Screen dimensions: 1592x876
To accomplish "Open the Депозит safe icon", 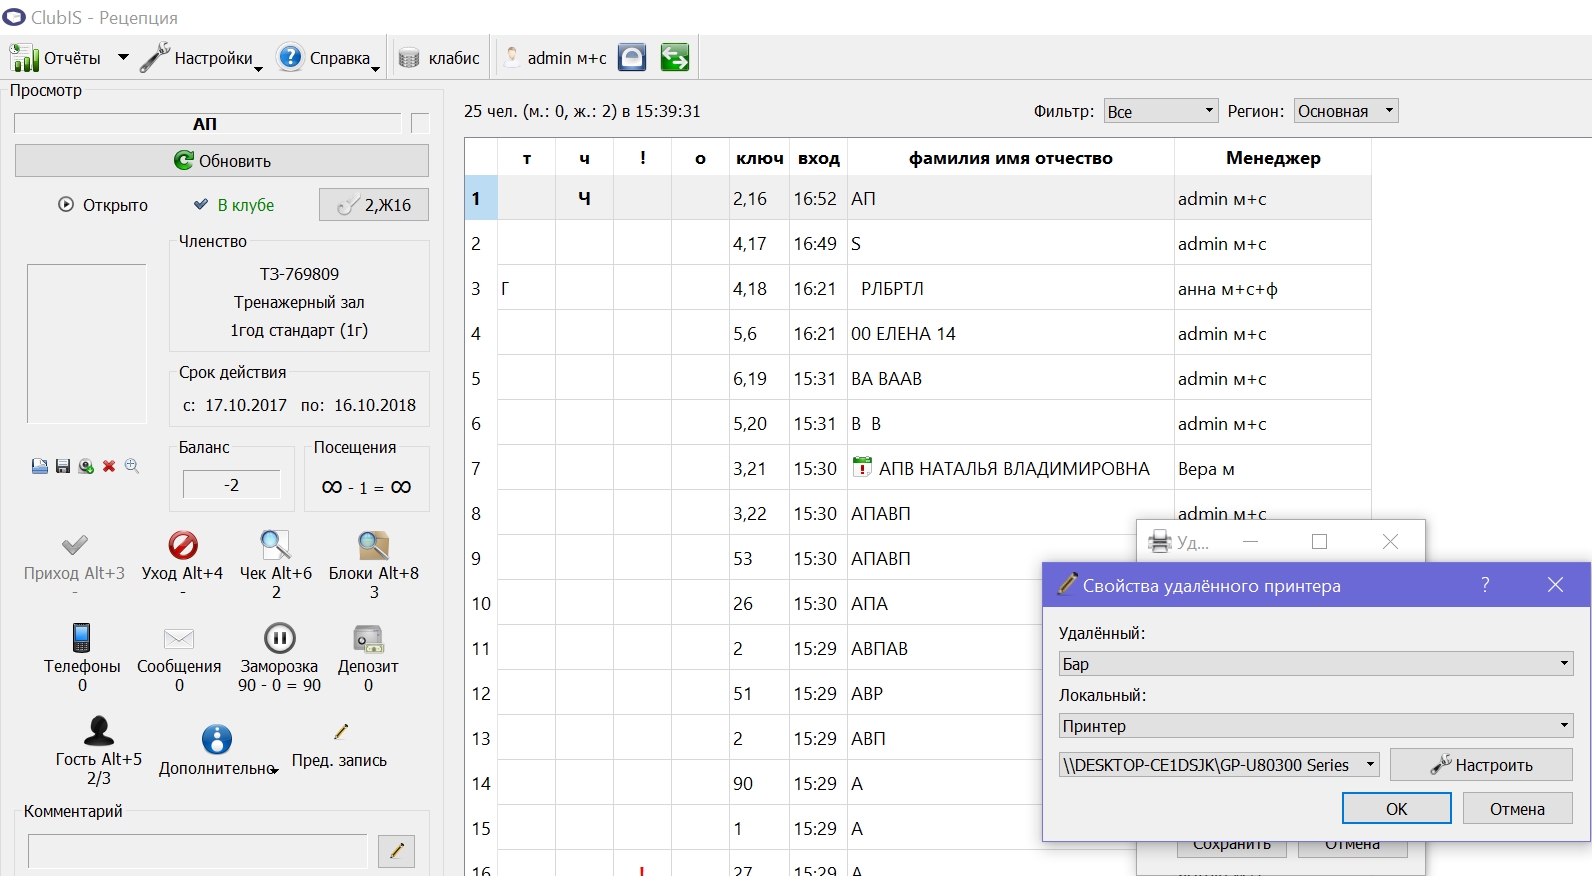I will (368, 638).
